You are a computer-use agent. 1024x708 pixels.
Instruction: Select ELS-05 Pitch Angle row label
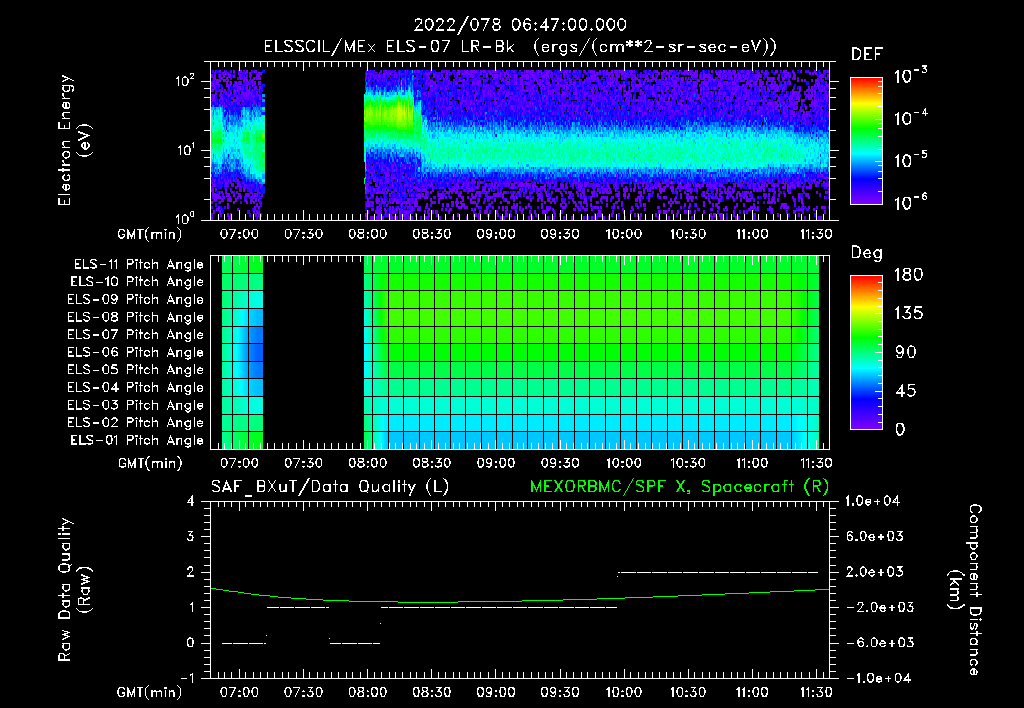[135, 370]
